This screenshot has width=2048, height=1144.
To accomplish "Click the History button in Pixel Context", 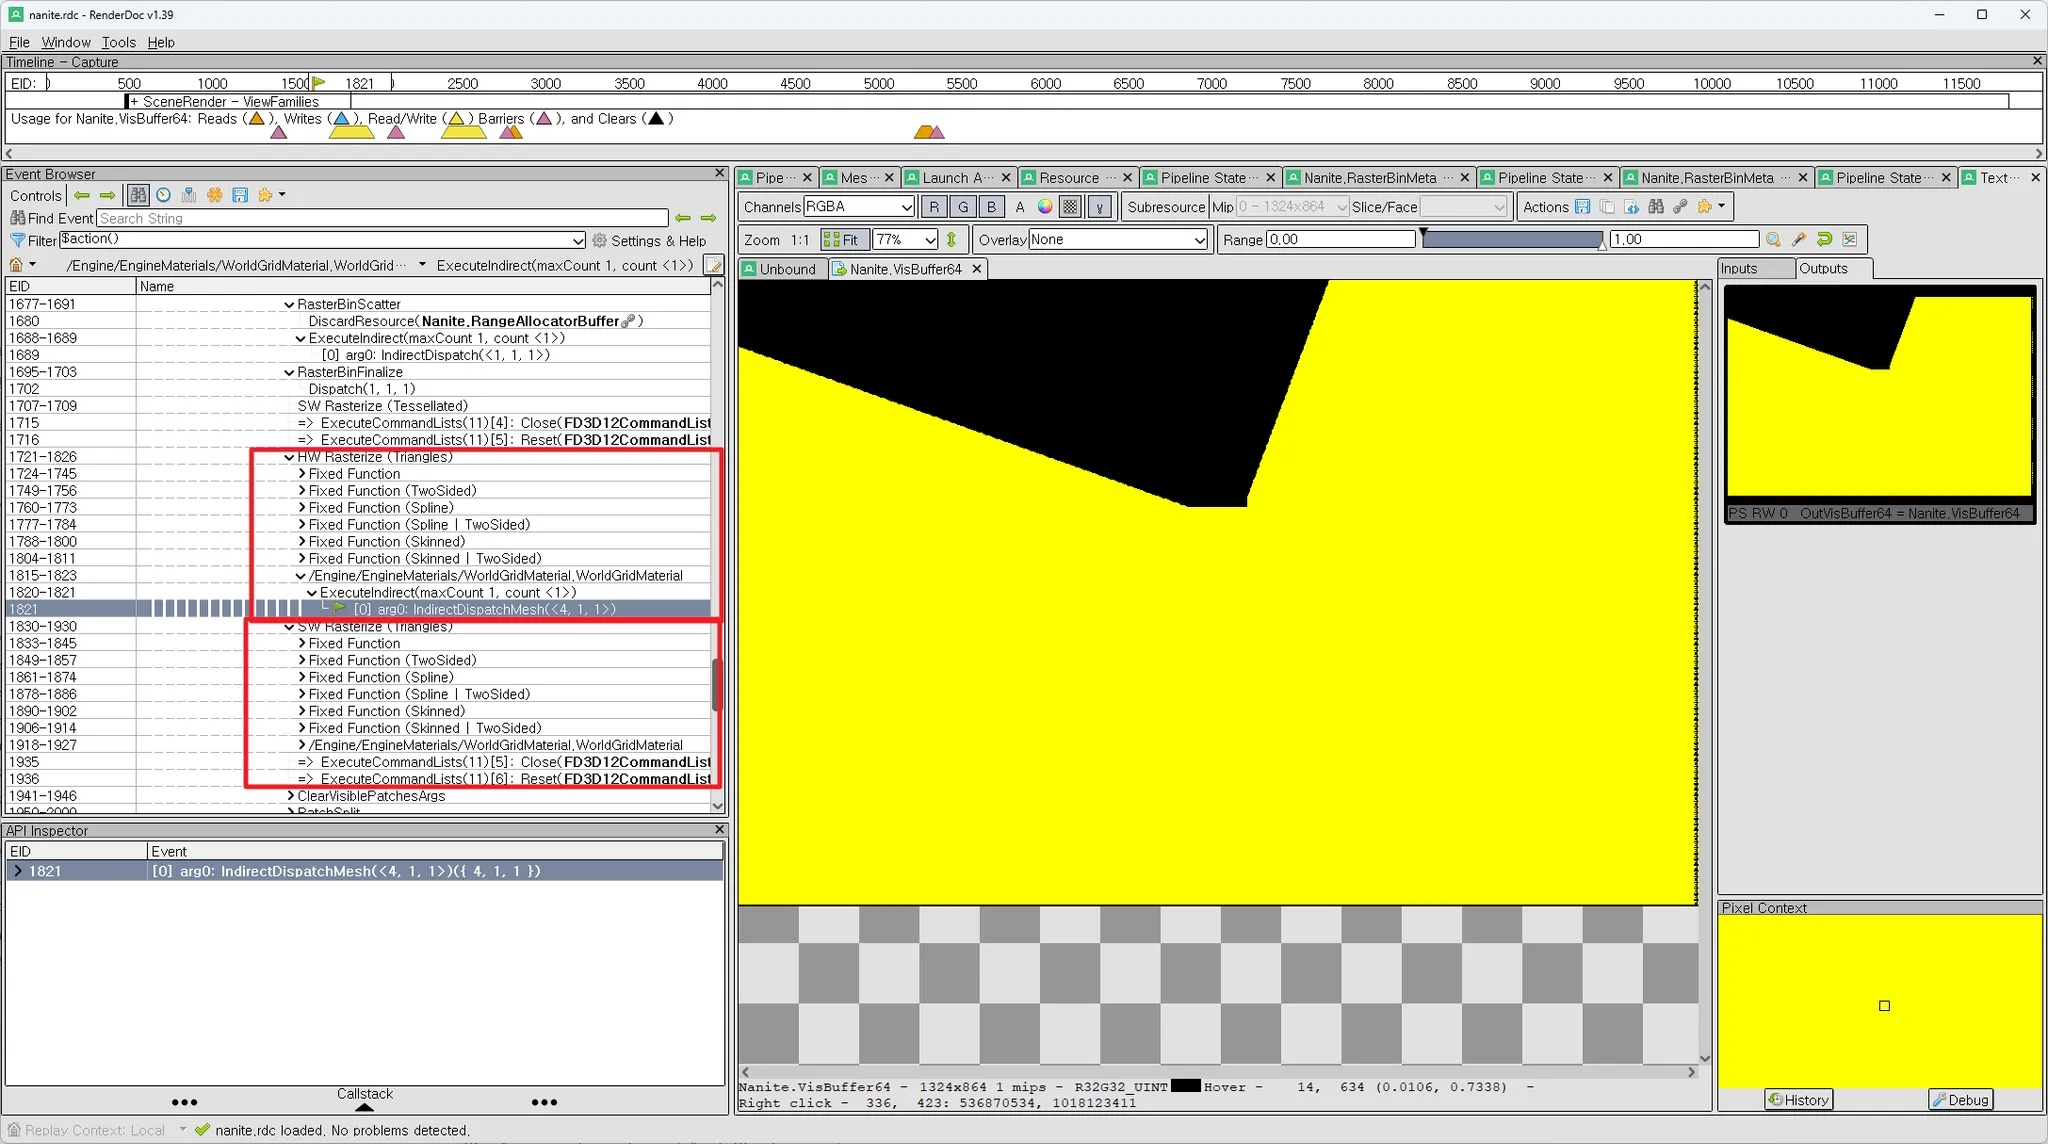I will pyautogui.click(x=1798, y=1100).
